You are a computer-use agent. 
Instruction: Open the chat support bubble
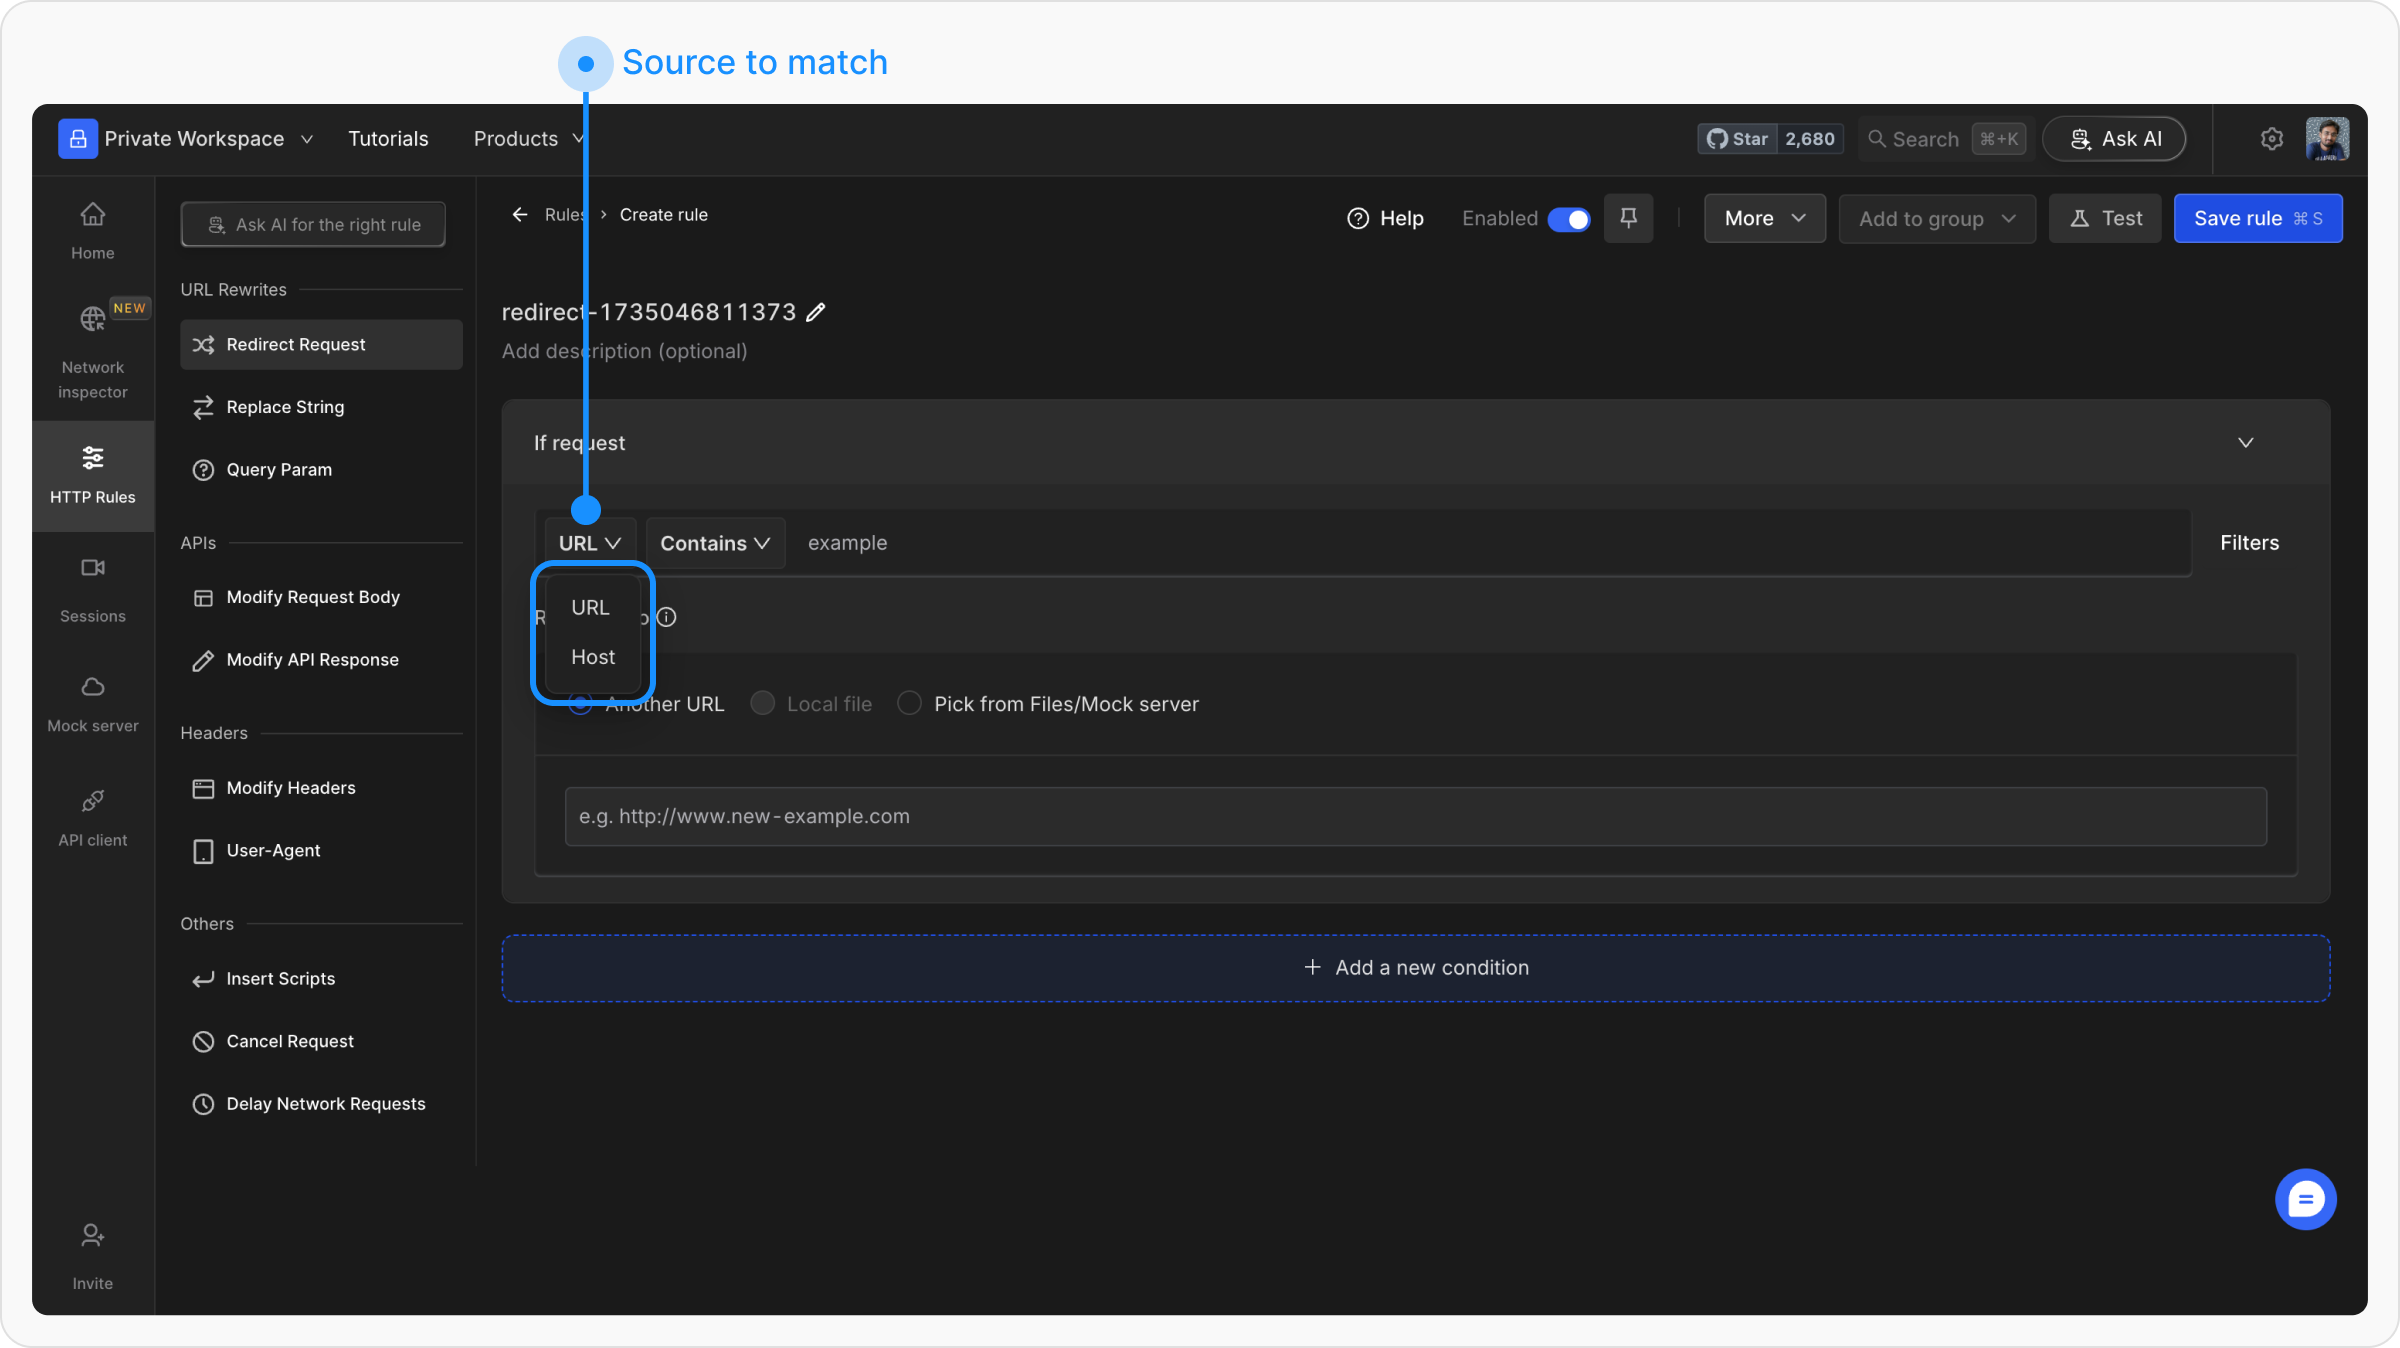[x=2305, y=1199]
